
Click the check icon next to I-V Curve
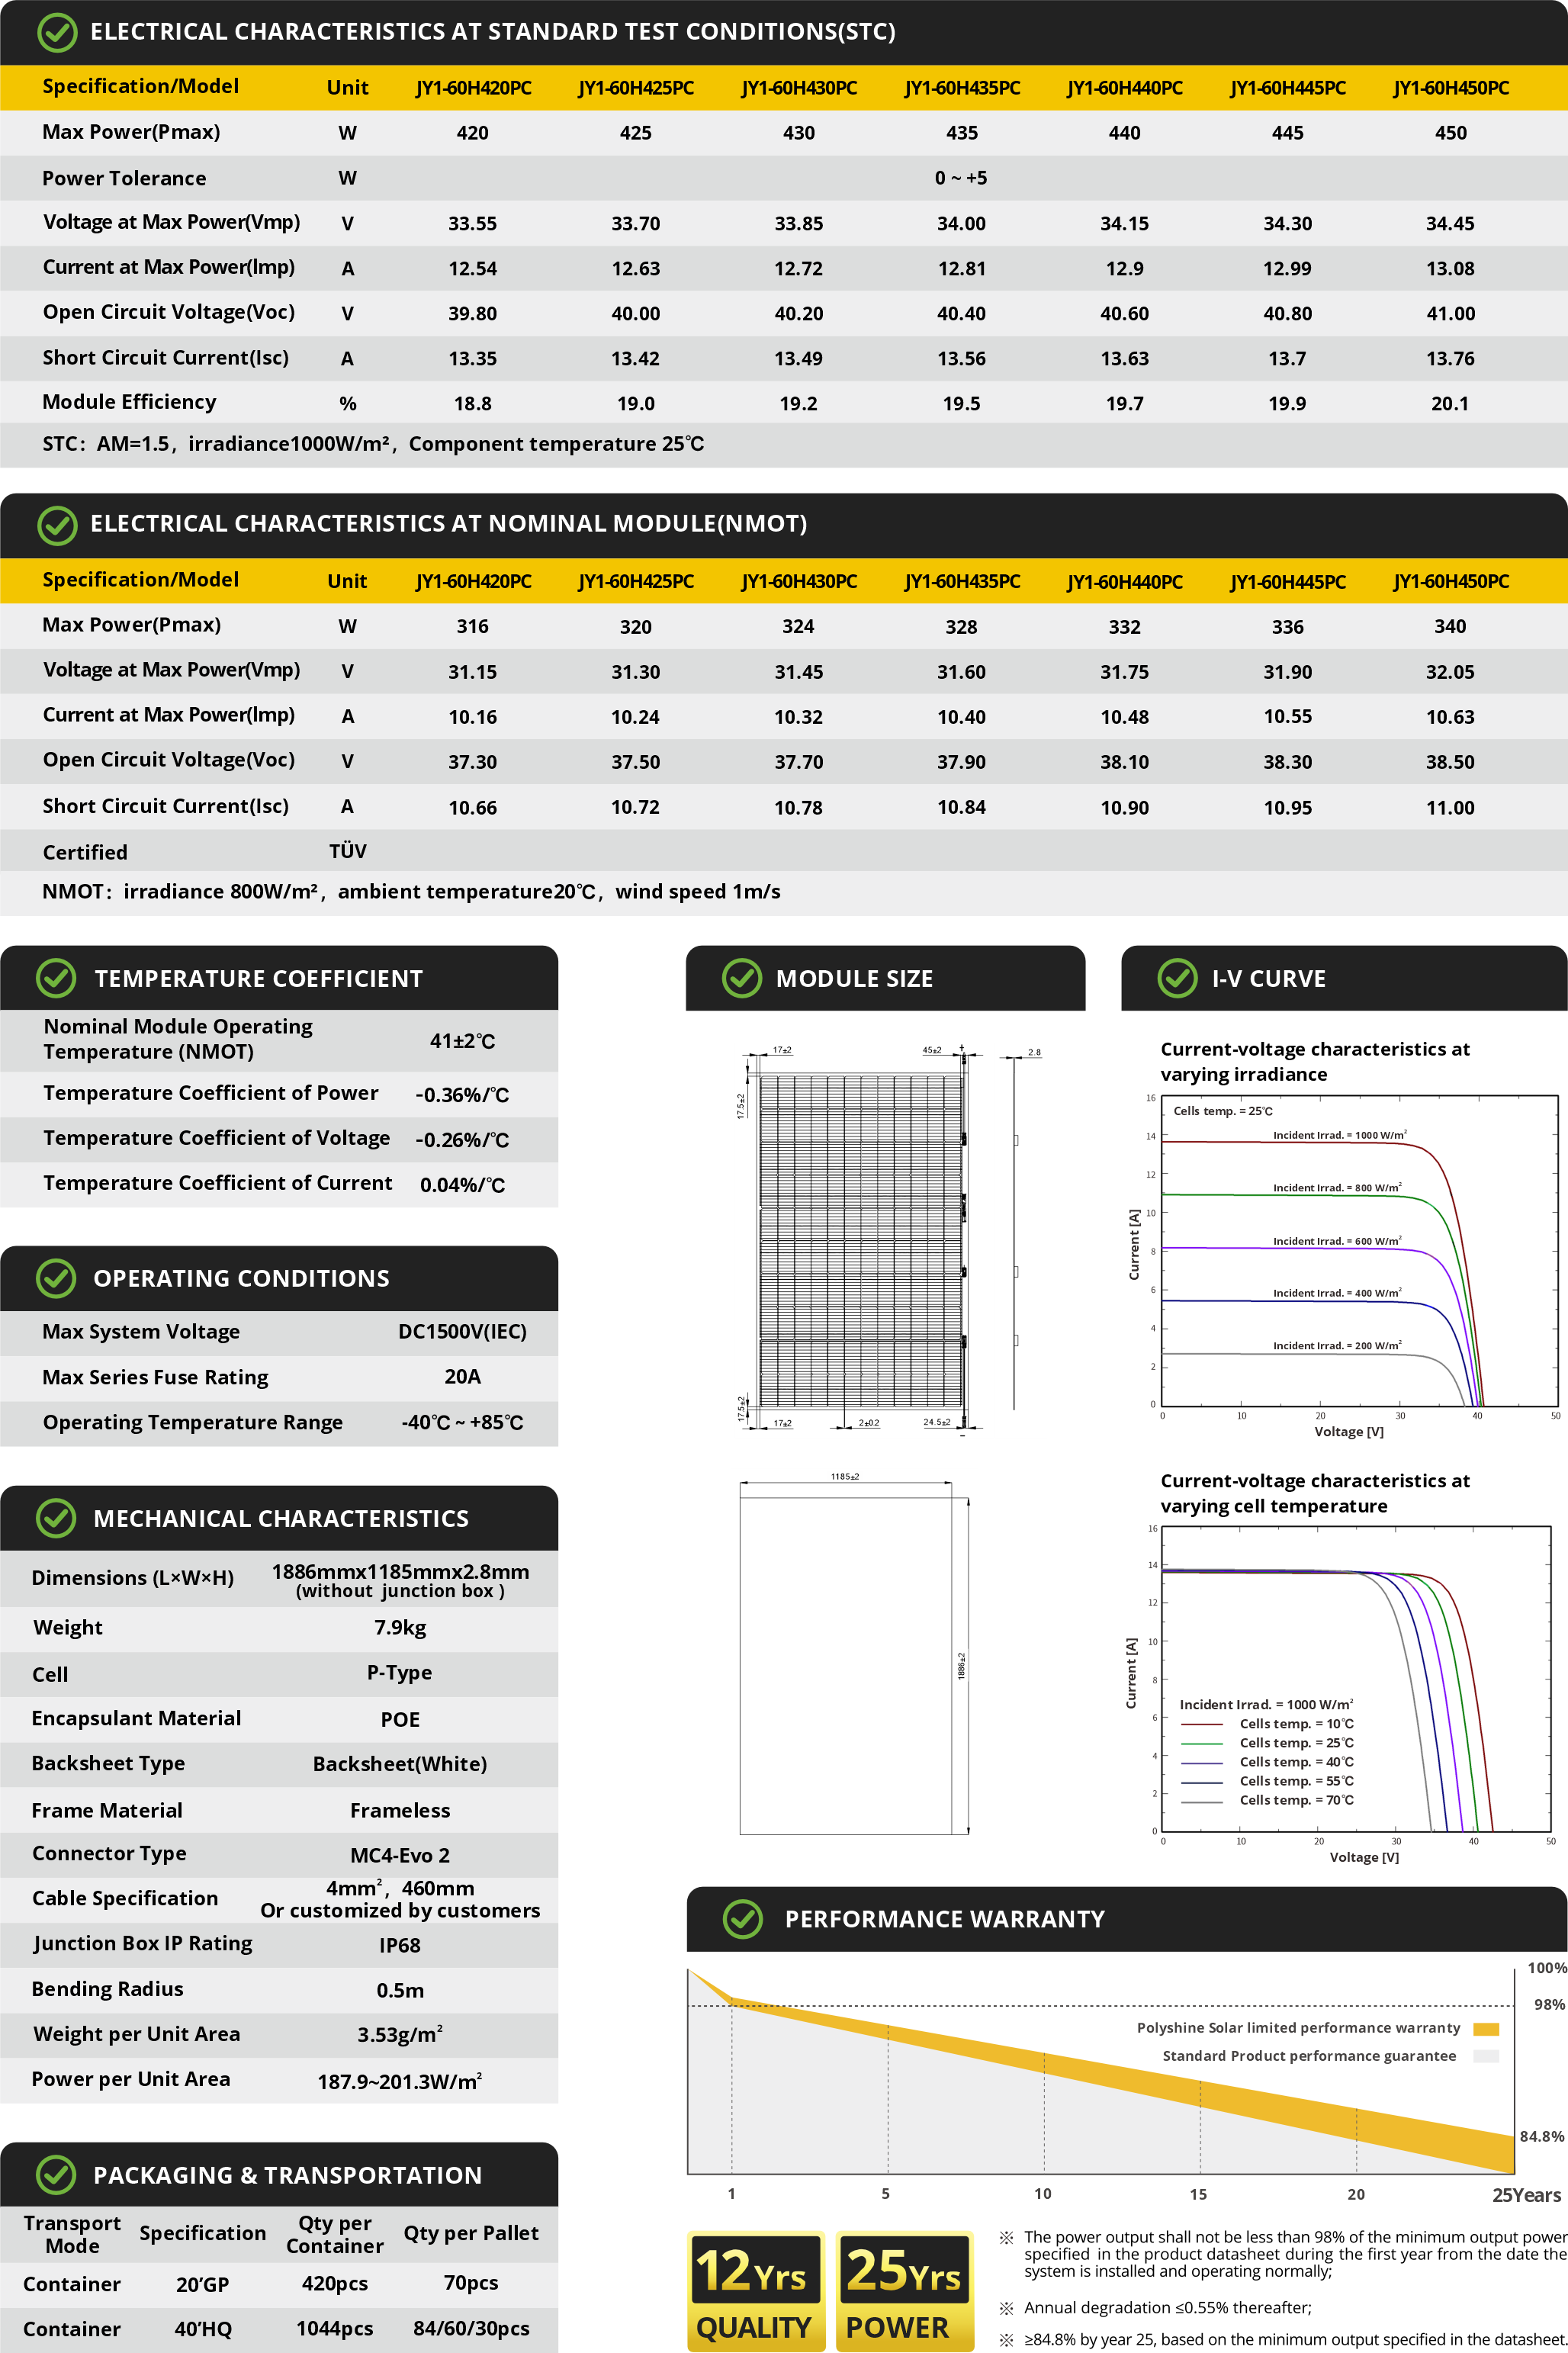(1177, 978)
